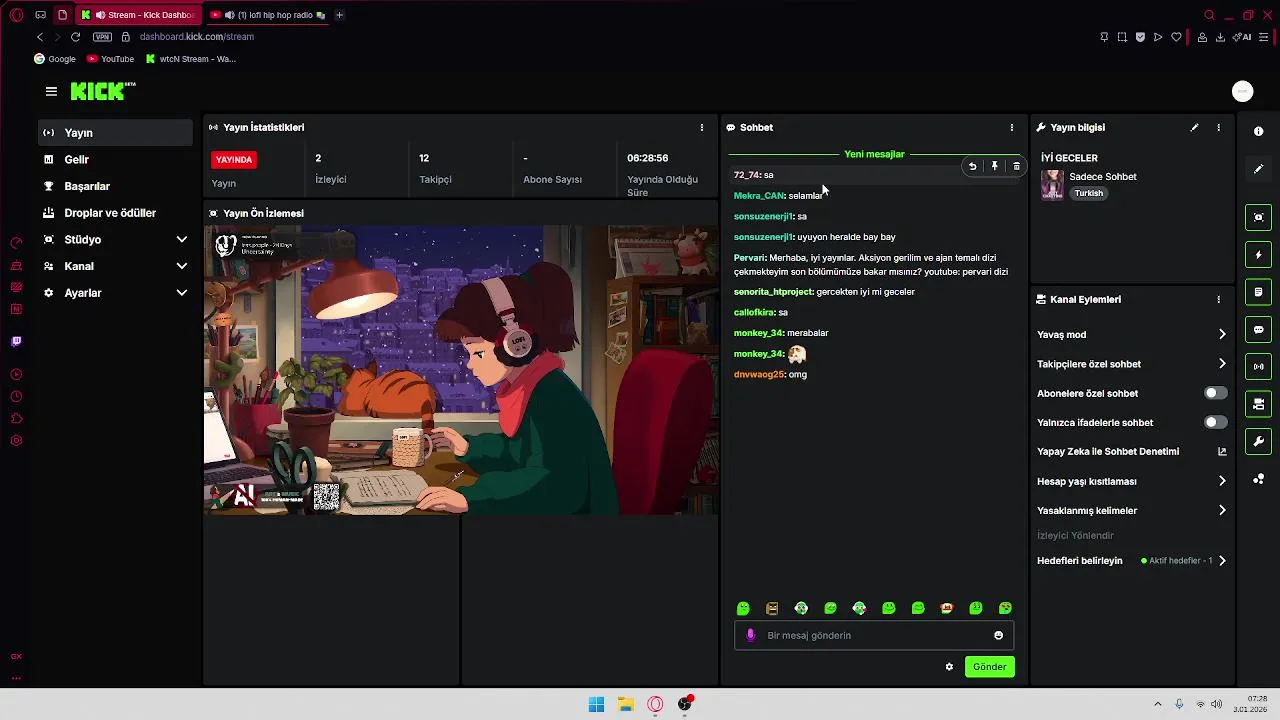Viewport: 1280px width, 720px height.
Task: Toggle Abonelere özel sohbet switch
Action: [1215, 394]
